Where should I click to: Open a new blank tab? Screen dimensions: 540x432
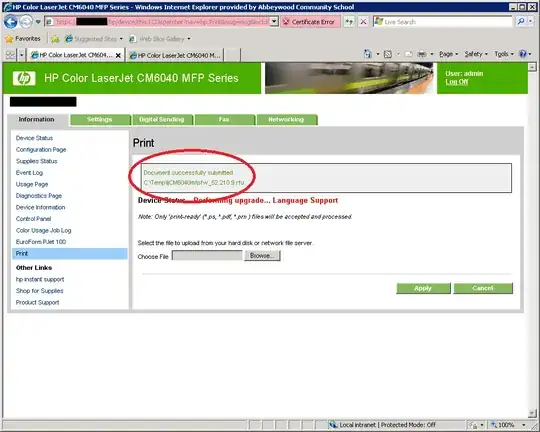coord(232,55)
